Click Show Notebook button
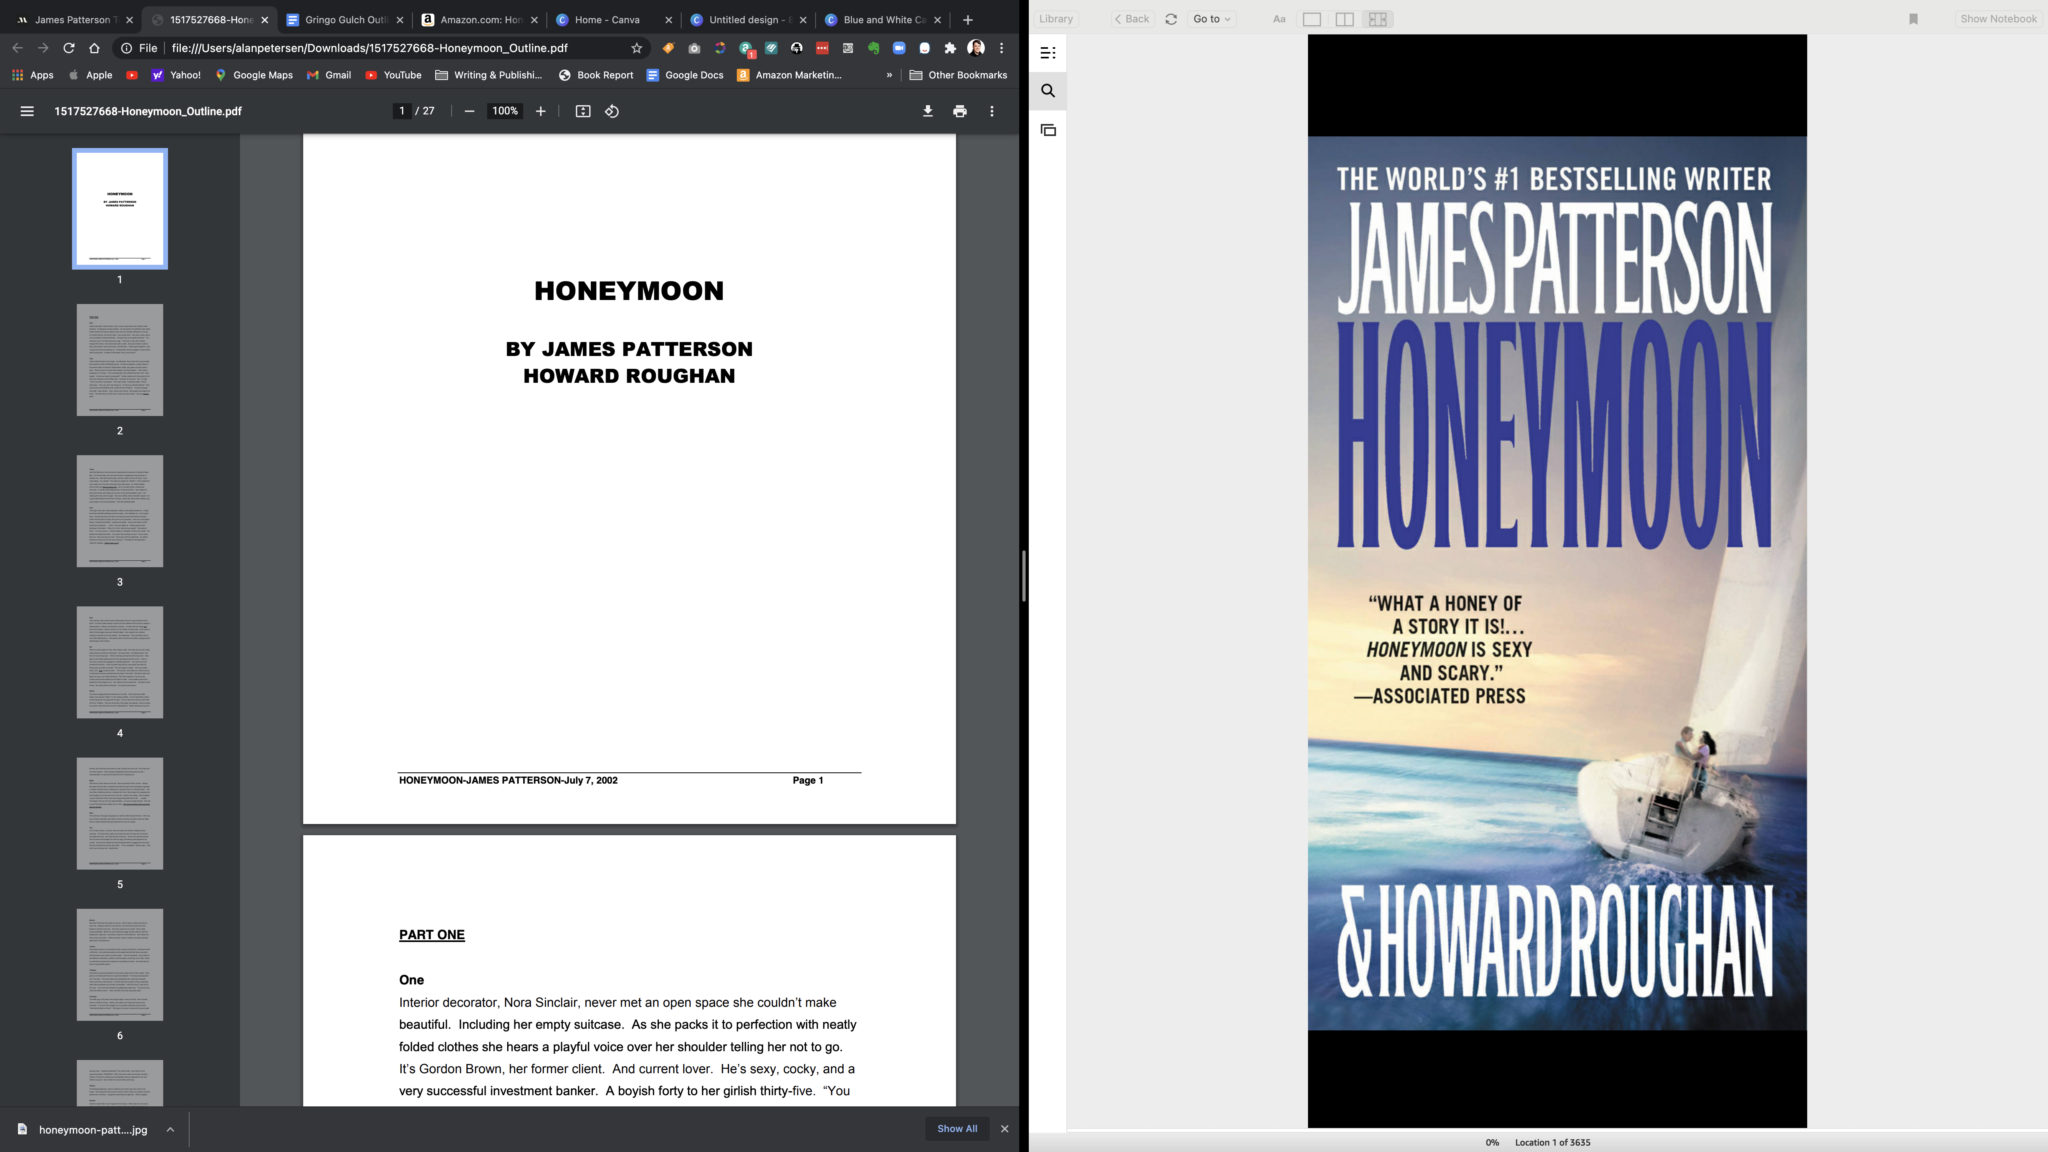The image size is (2048, 1152). point(1998,19)
